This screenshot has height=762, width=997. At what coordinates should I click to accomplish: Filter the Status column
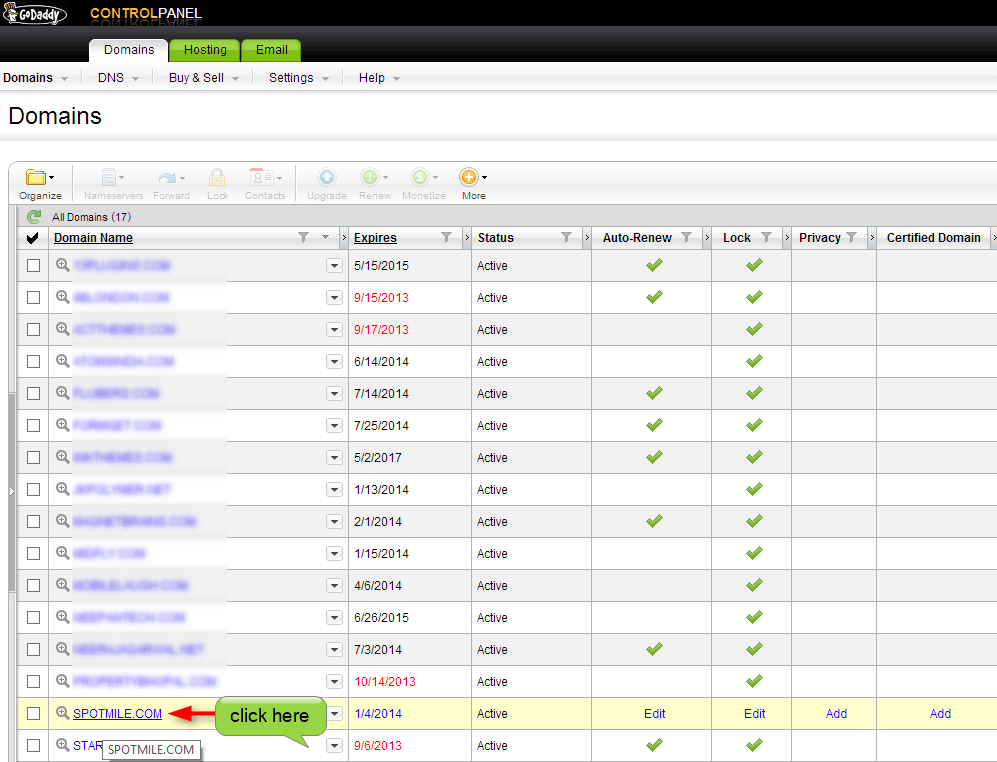pyautogui.click(x=566, y=237)
